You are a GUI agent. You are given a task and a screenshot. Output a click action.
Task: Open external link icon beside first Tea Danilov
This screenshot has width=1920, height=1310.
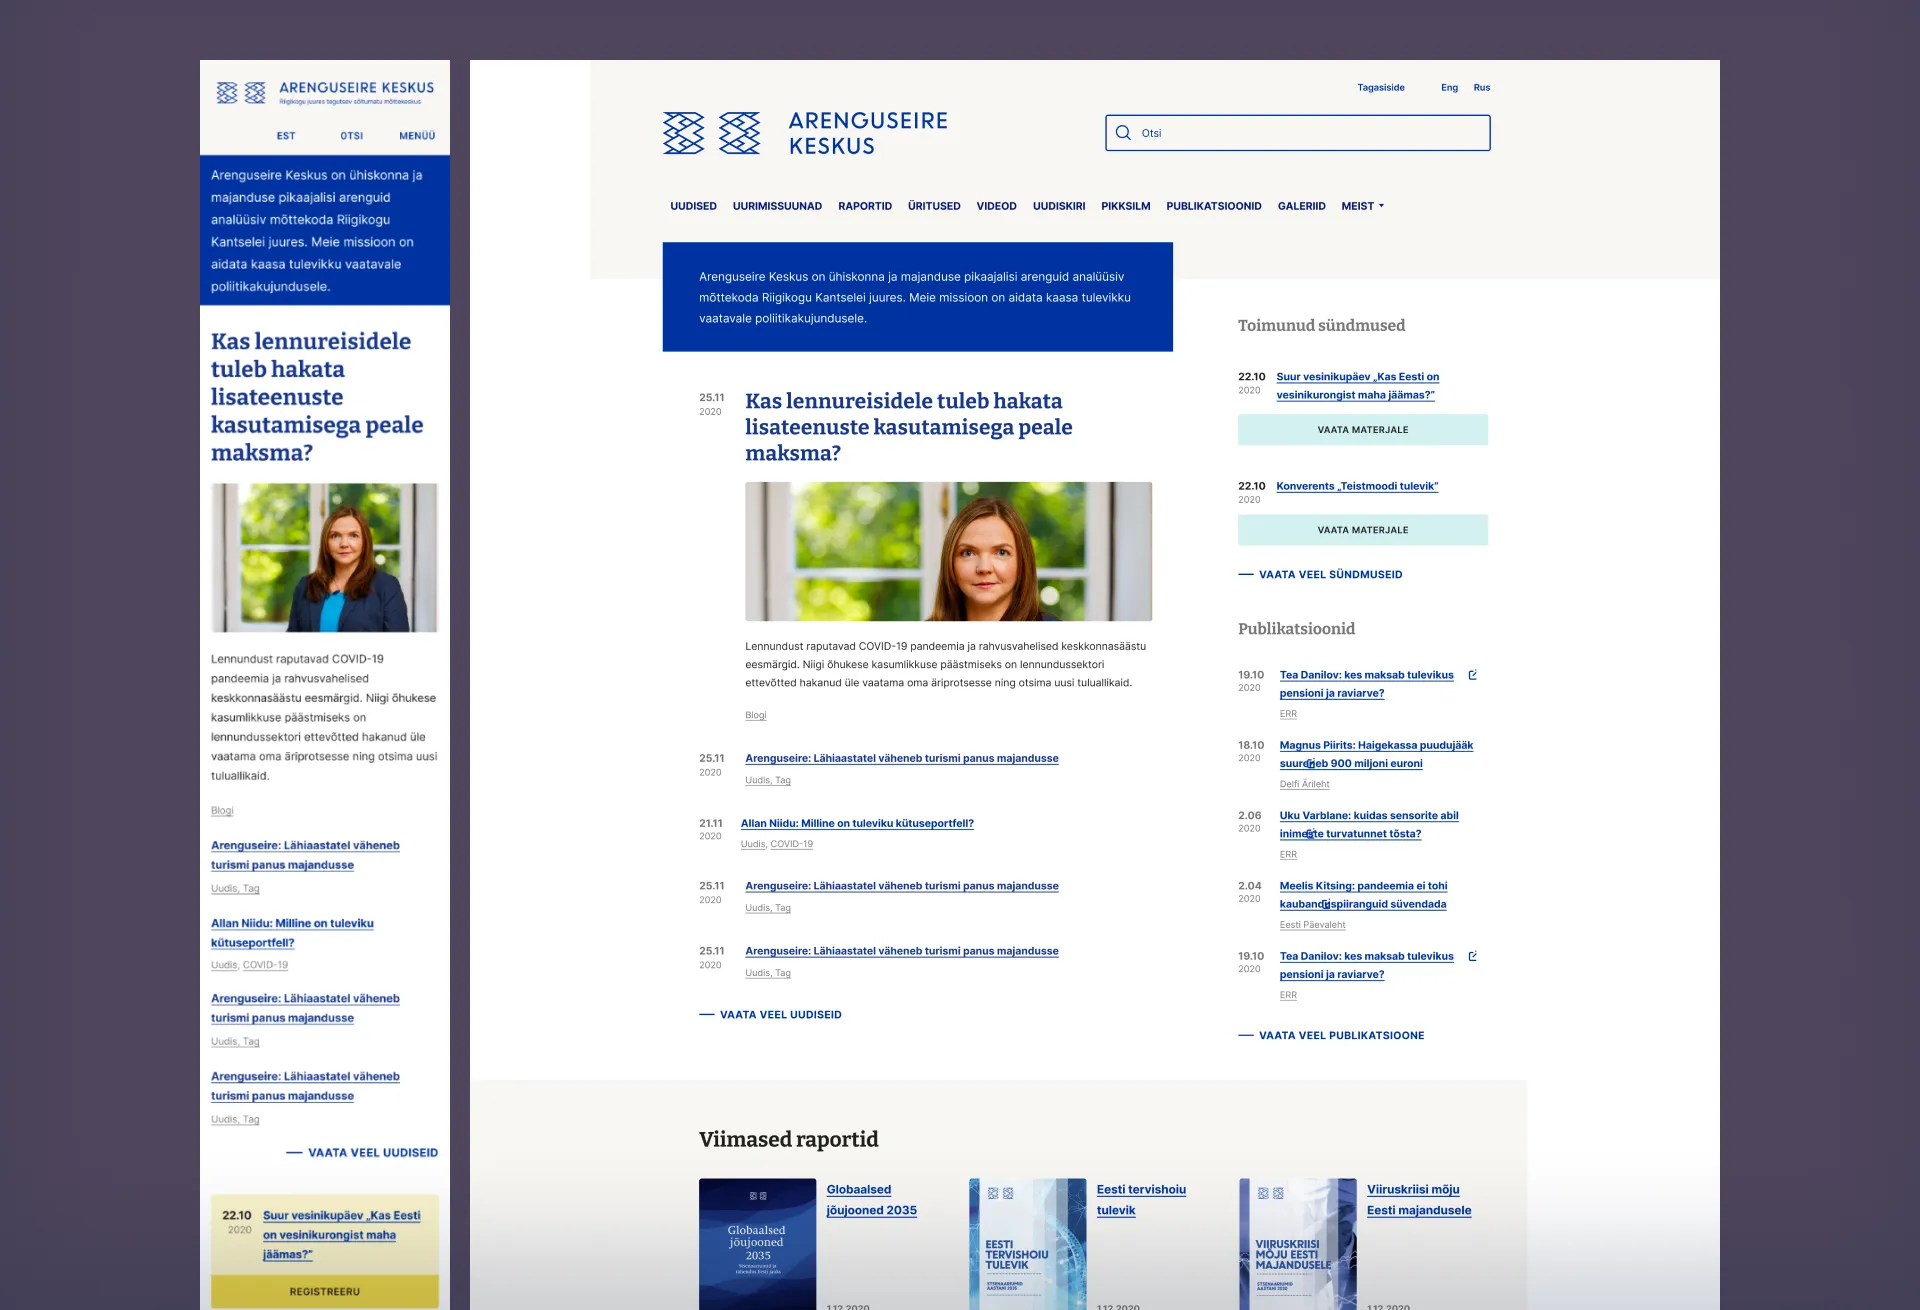[x=1472, y=675]
